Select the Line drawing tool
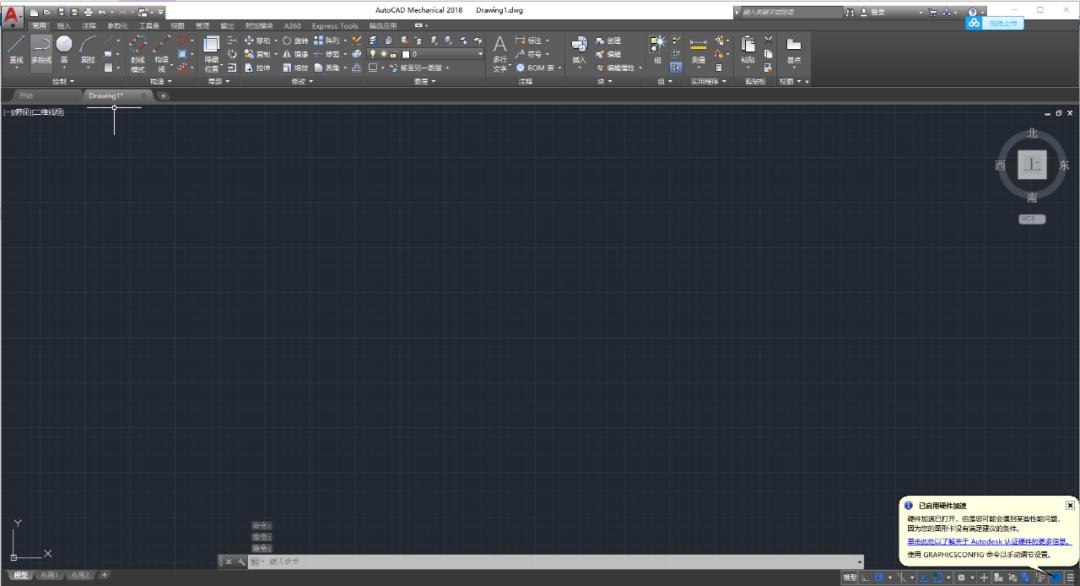The height and width of the screenshot is (586, 1080). (x=14, y=45)
